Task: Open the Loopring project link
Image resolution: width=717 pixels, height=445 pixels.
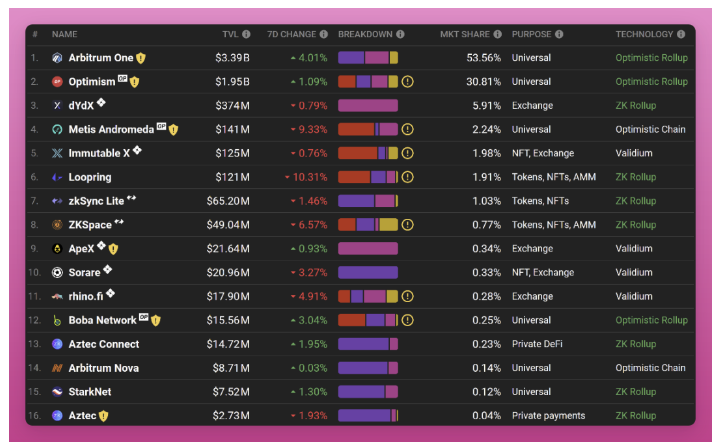Action: tap(90, 177)
